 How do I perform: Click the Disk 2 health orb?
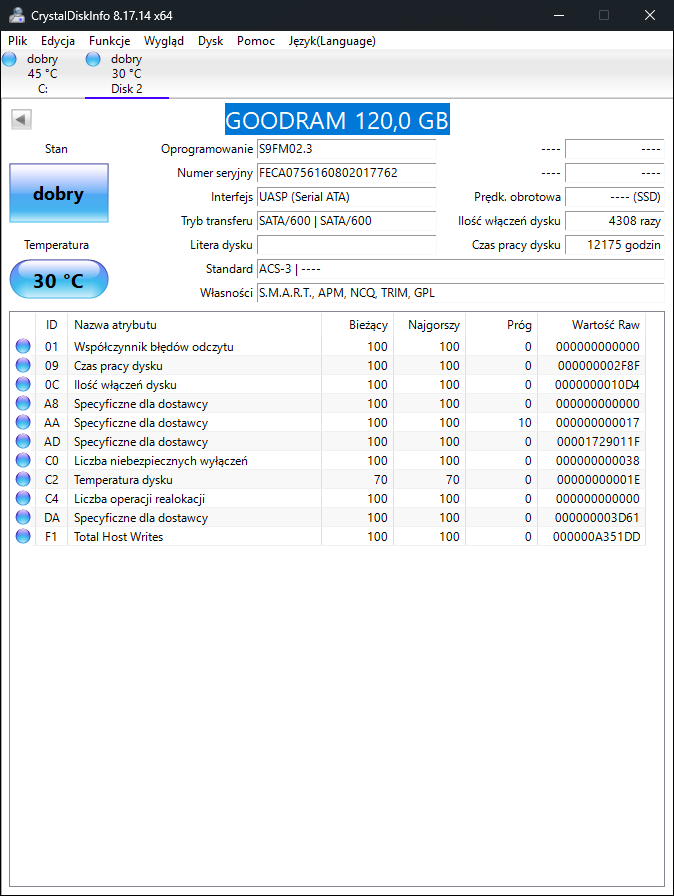[93, 59]
